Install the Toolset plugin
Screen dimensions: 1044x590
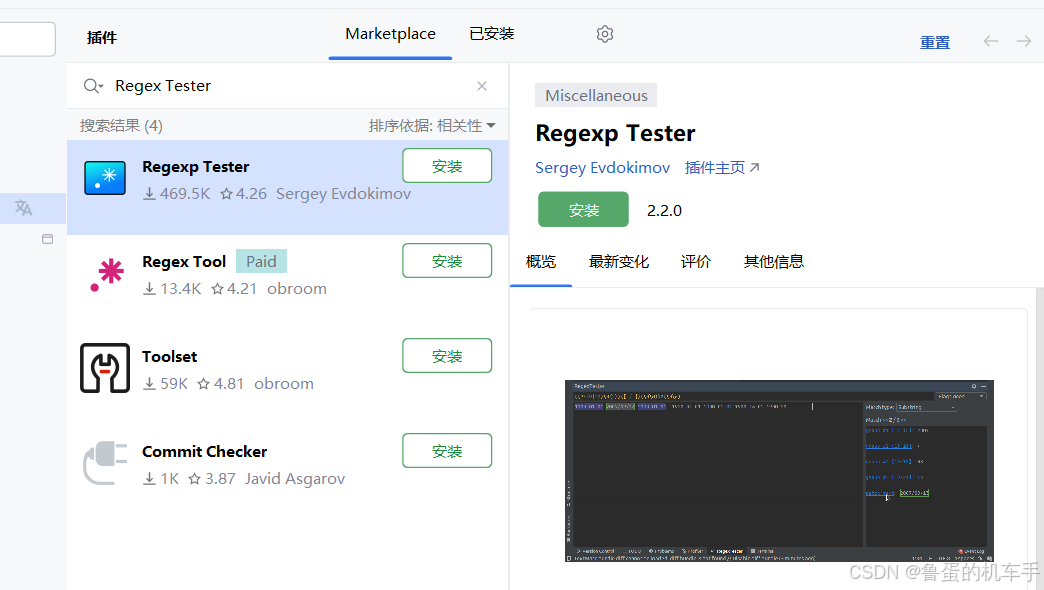(x=447, y=356)
